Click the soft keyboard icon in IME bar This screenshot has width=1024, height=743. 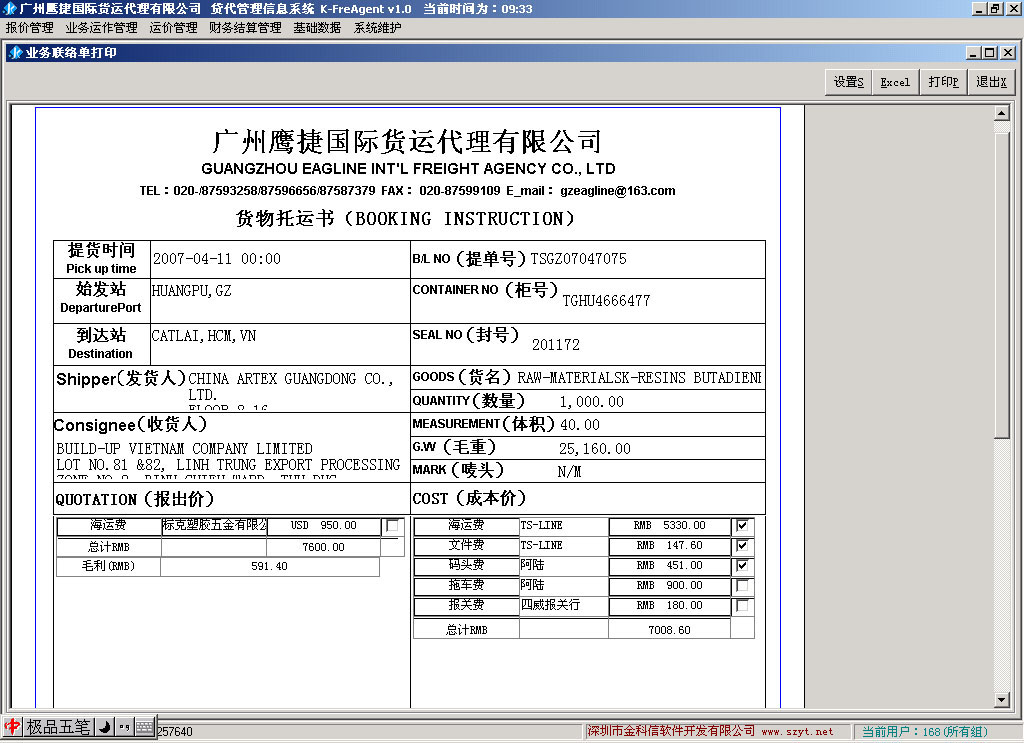point(144,726)
